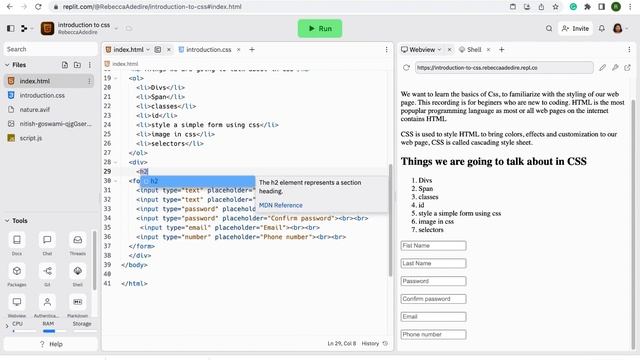Open the Threads tool
This screenshot has height=360, width=640.
(78, 240)
